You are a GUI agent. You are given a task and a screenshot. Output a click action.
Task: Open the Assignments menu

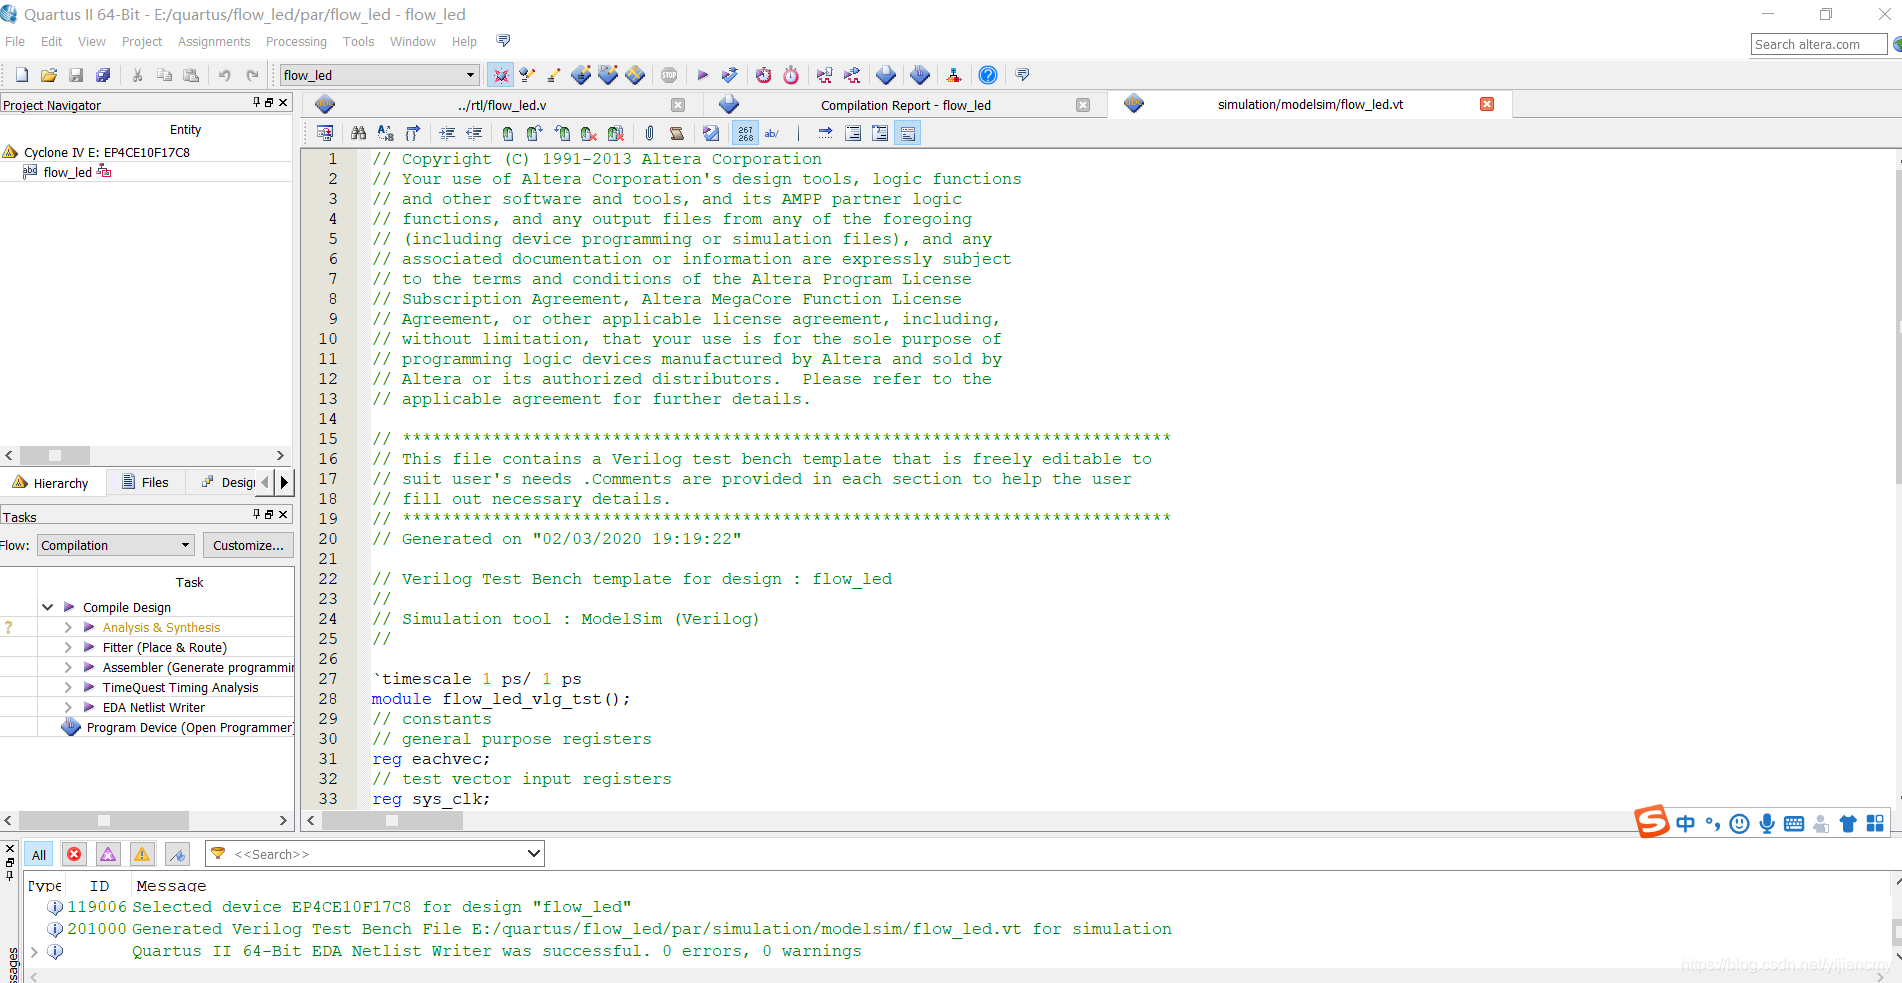pyautogui.click(x=214, y=42)
